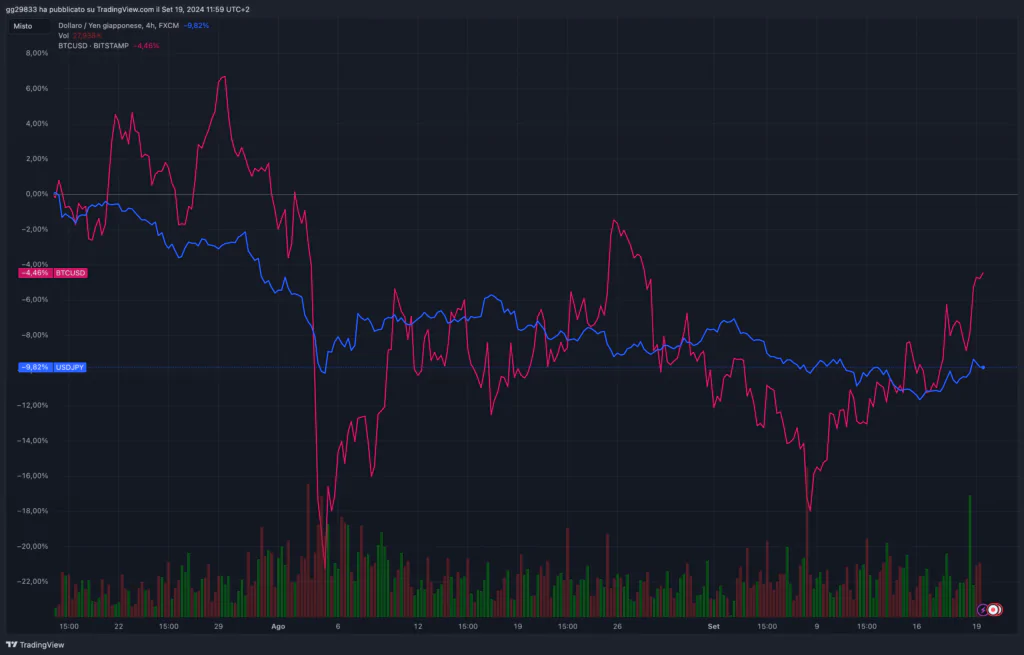Click the 'Set' month marker on time axis
The height and width of the screenshot is (655, 1024).
[x=713, y=626]
